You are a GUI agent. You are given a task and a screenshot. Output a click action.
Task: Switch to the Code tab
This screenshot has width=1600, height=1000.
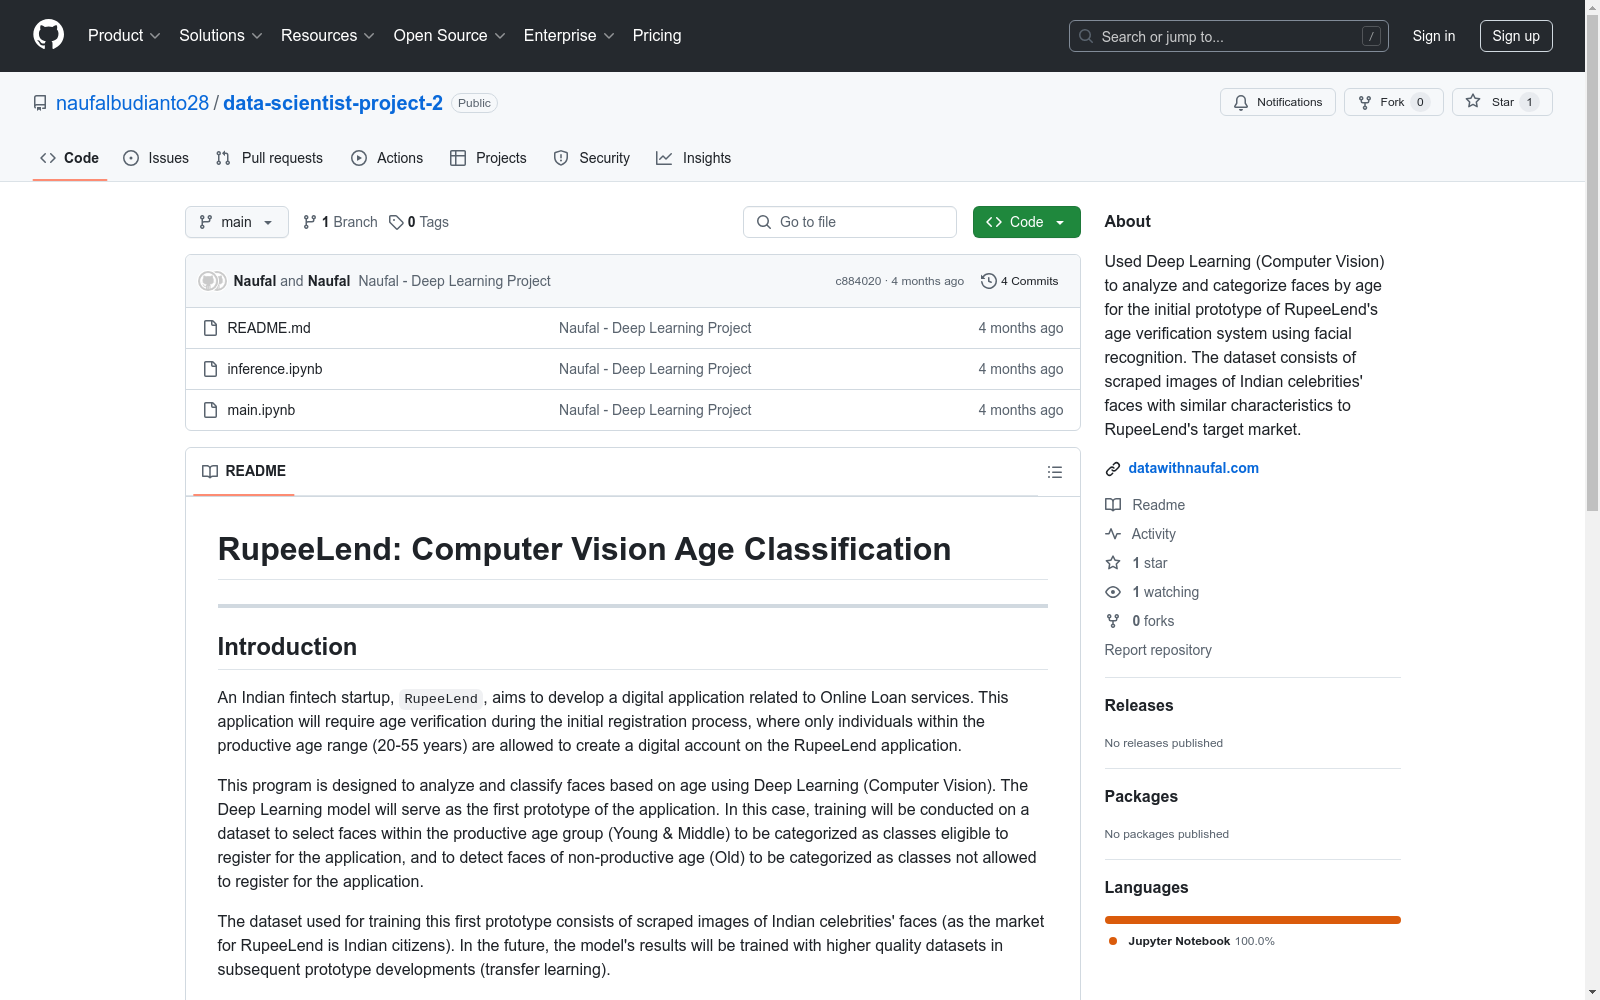pyautogui.click(x=70, y=158)
